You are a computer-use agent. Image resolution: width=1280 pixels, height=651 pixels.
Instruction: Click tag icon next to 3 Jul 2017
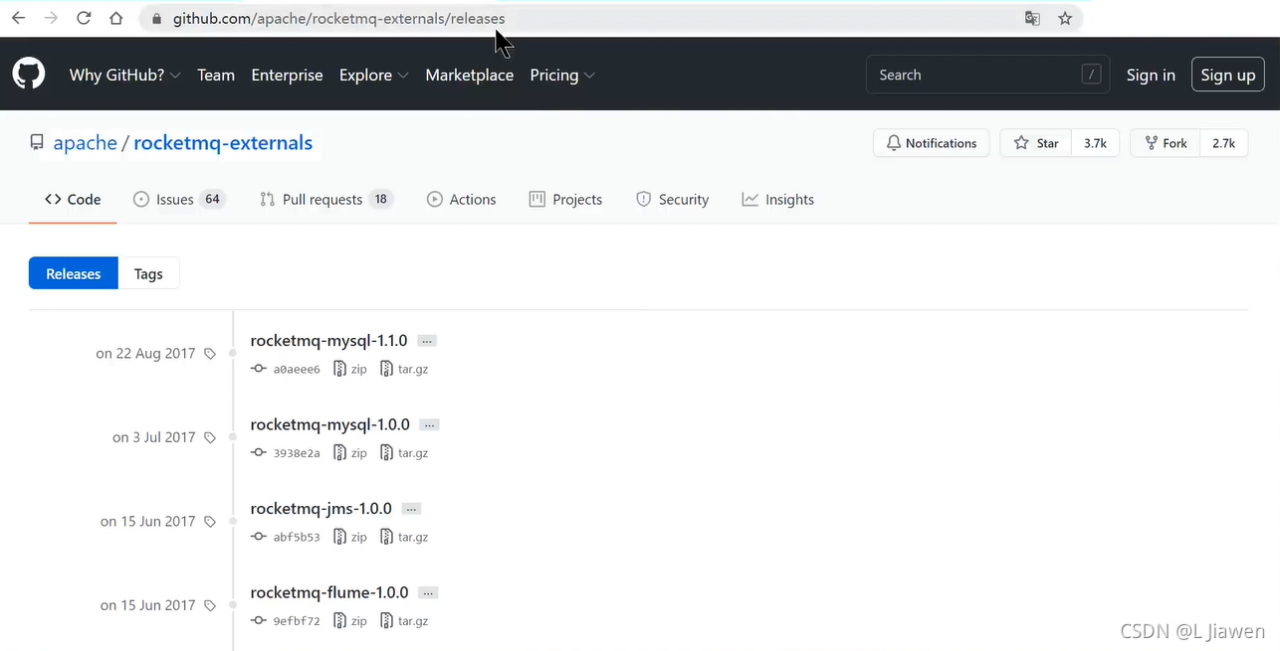coord(210,438)
